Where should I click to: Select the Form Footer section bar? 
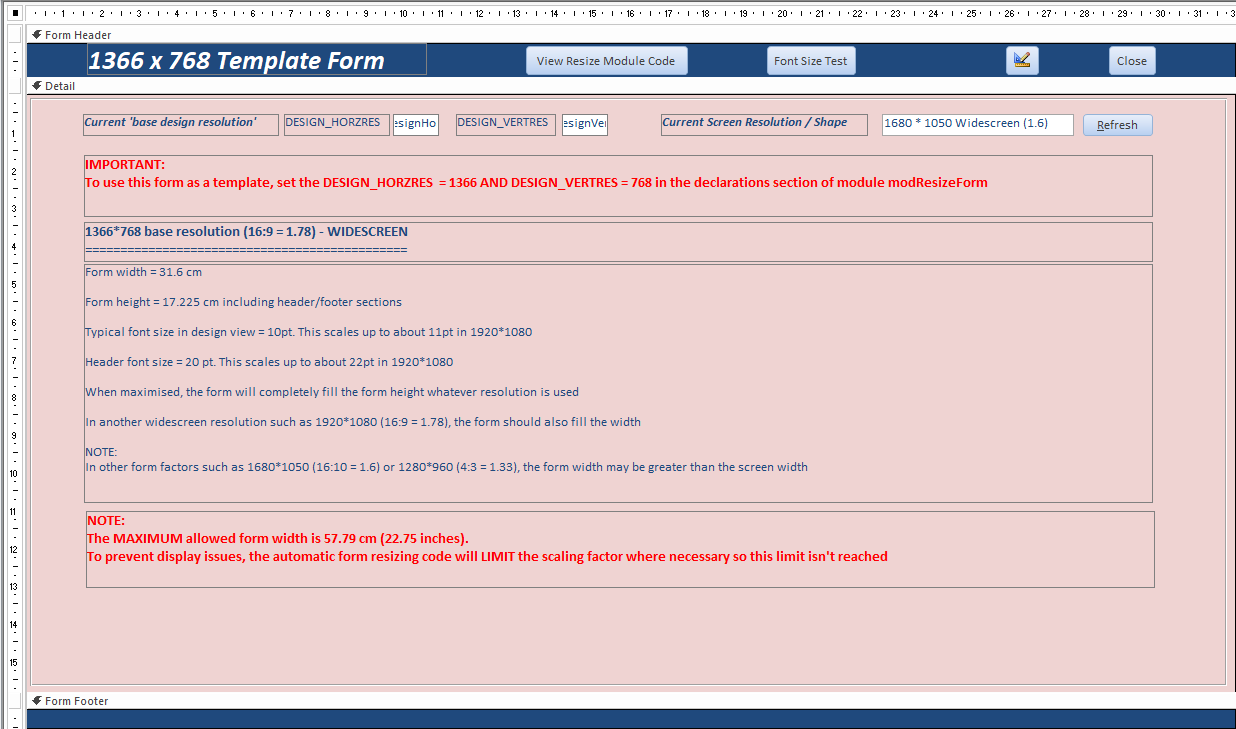coord(631,701)
